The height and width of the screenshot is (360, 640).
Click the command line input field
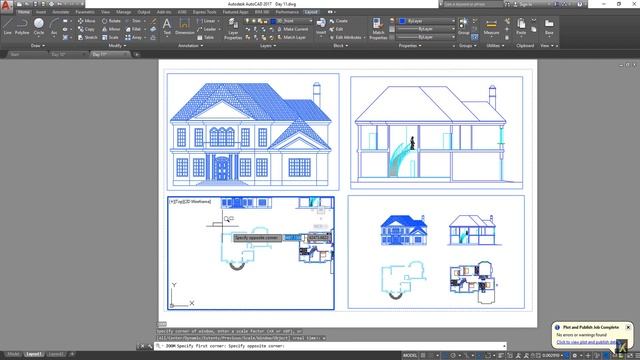pos(331,346)
